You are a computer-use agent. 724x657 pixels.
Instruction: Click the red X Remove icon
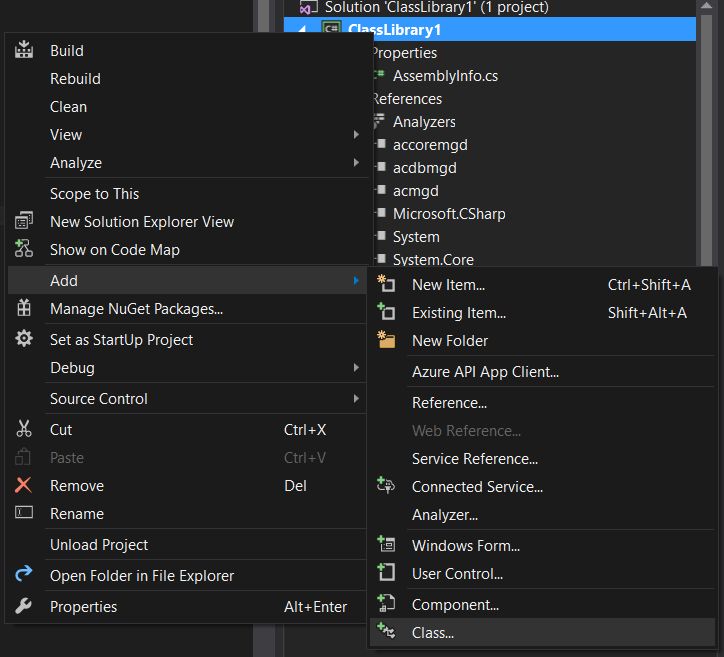[24, 485]
